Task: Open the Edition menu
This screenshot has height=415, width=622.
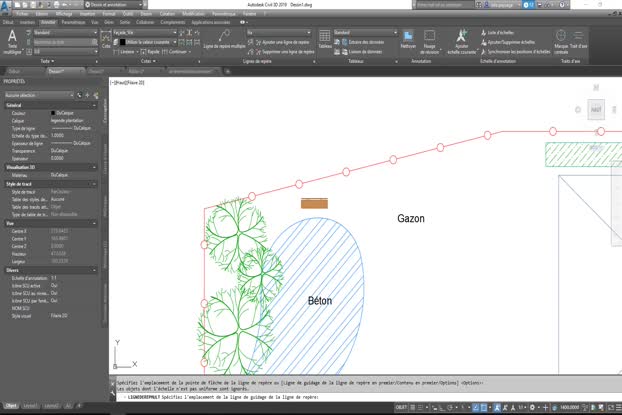Action: (42, 14)
